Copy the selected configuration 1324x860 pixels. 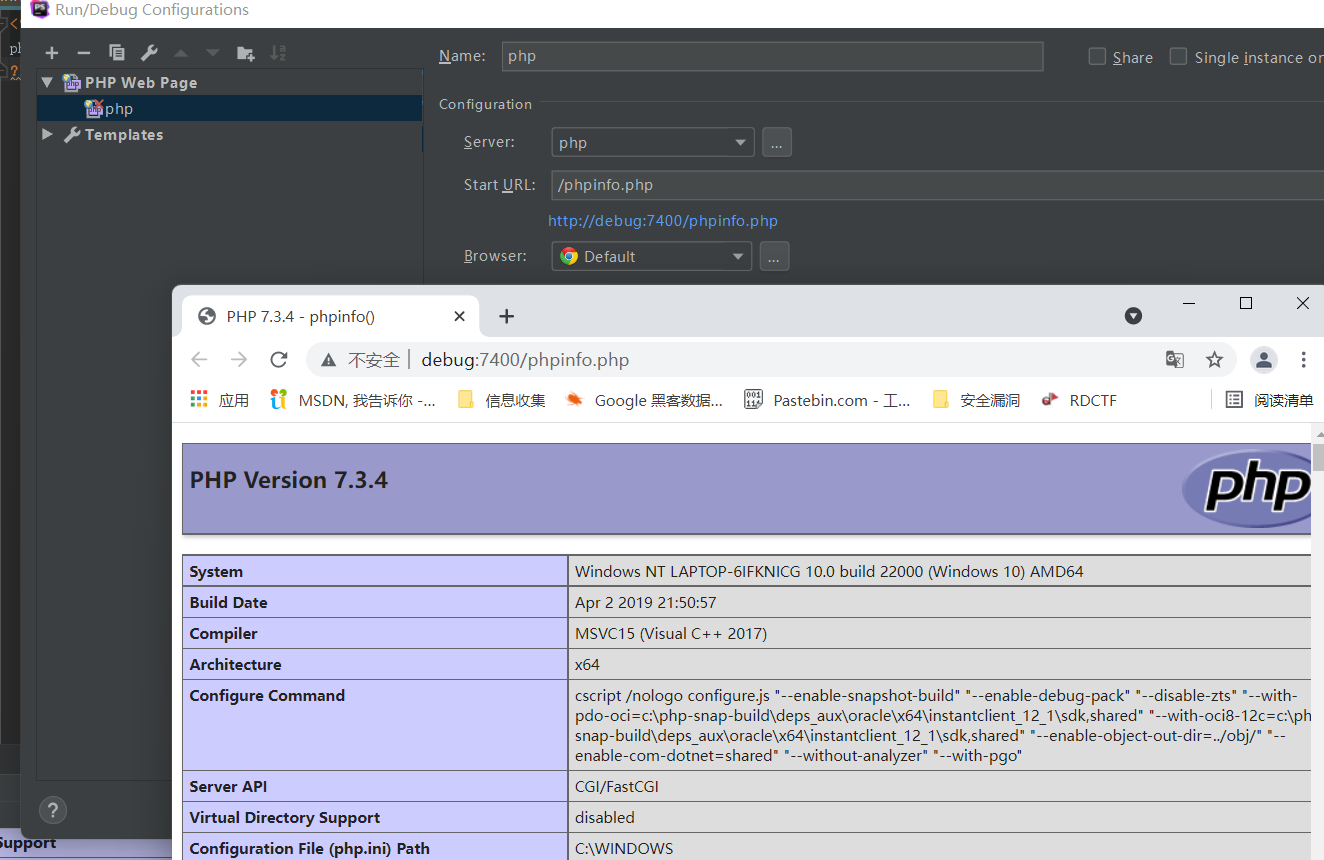(117, 53)
